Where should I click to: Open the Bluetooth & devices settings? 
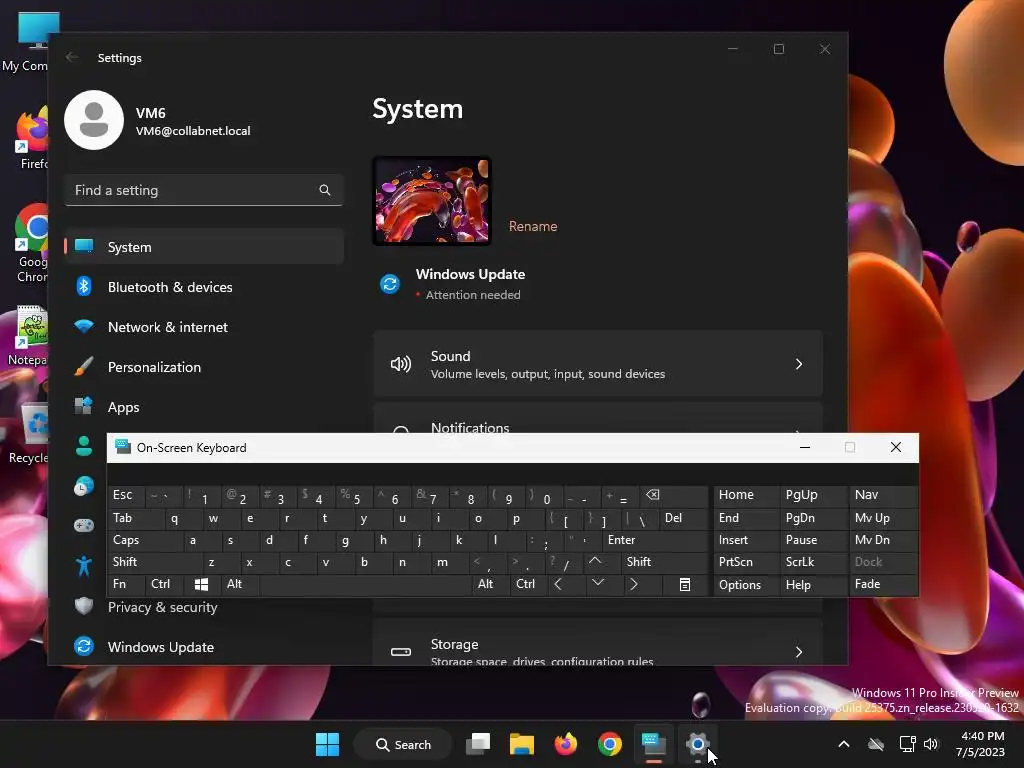(x=204, y=287)
